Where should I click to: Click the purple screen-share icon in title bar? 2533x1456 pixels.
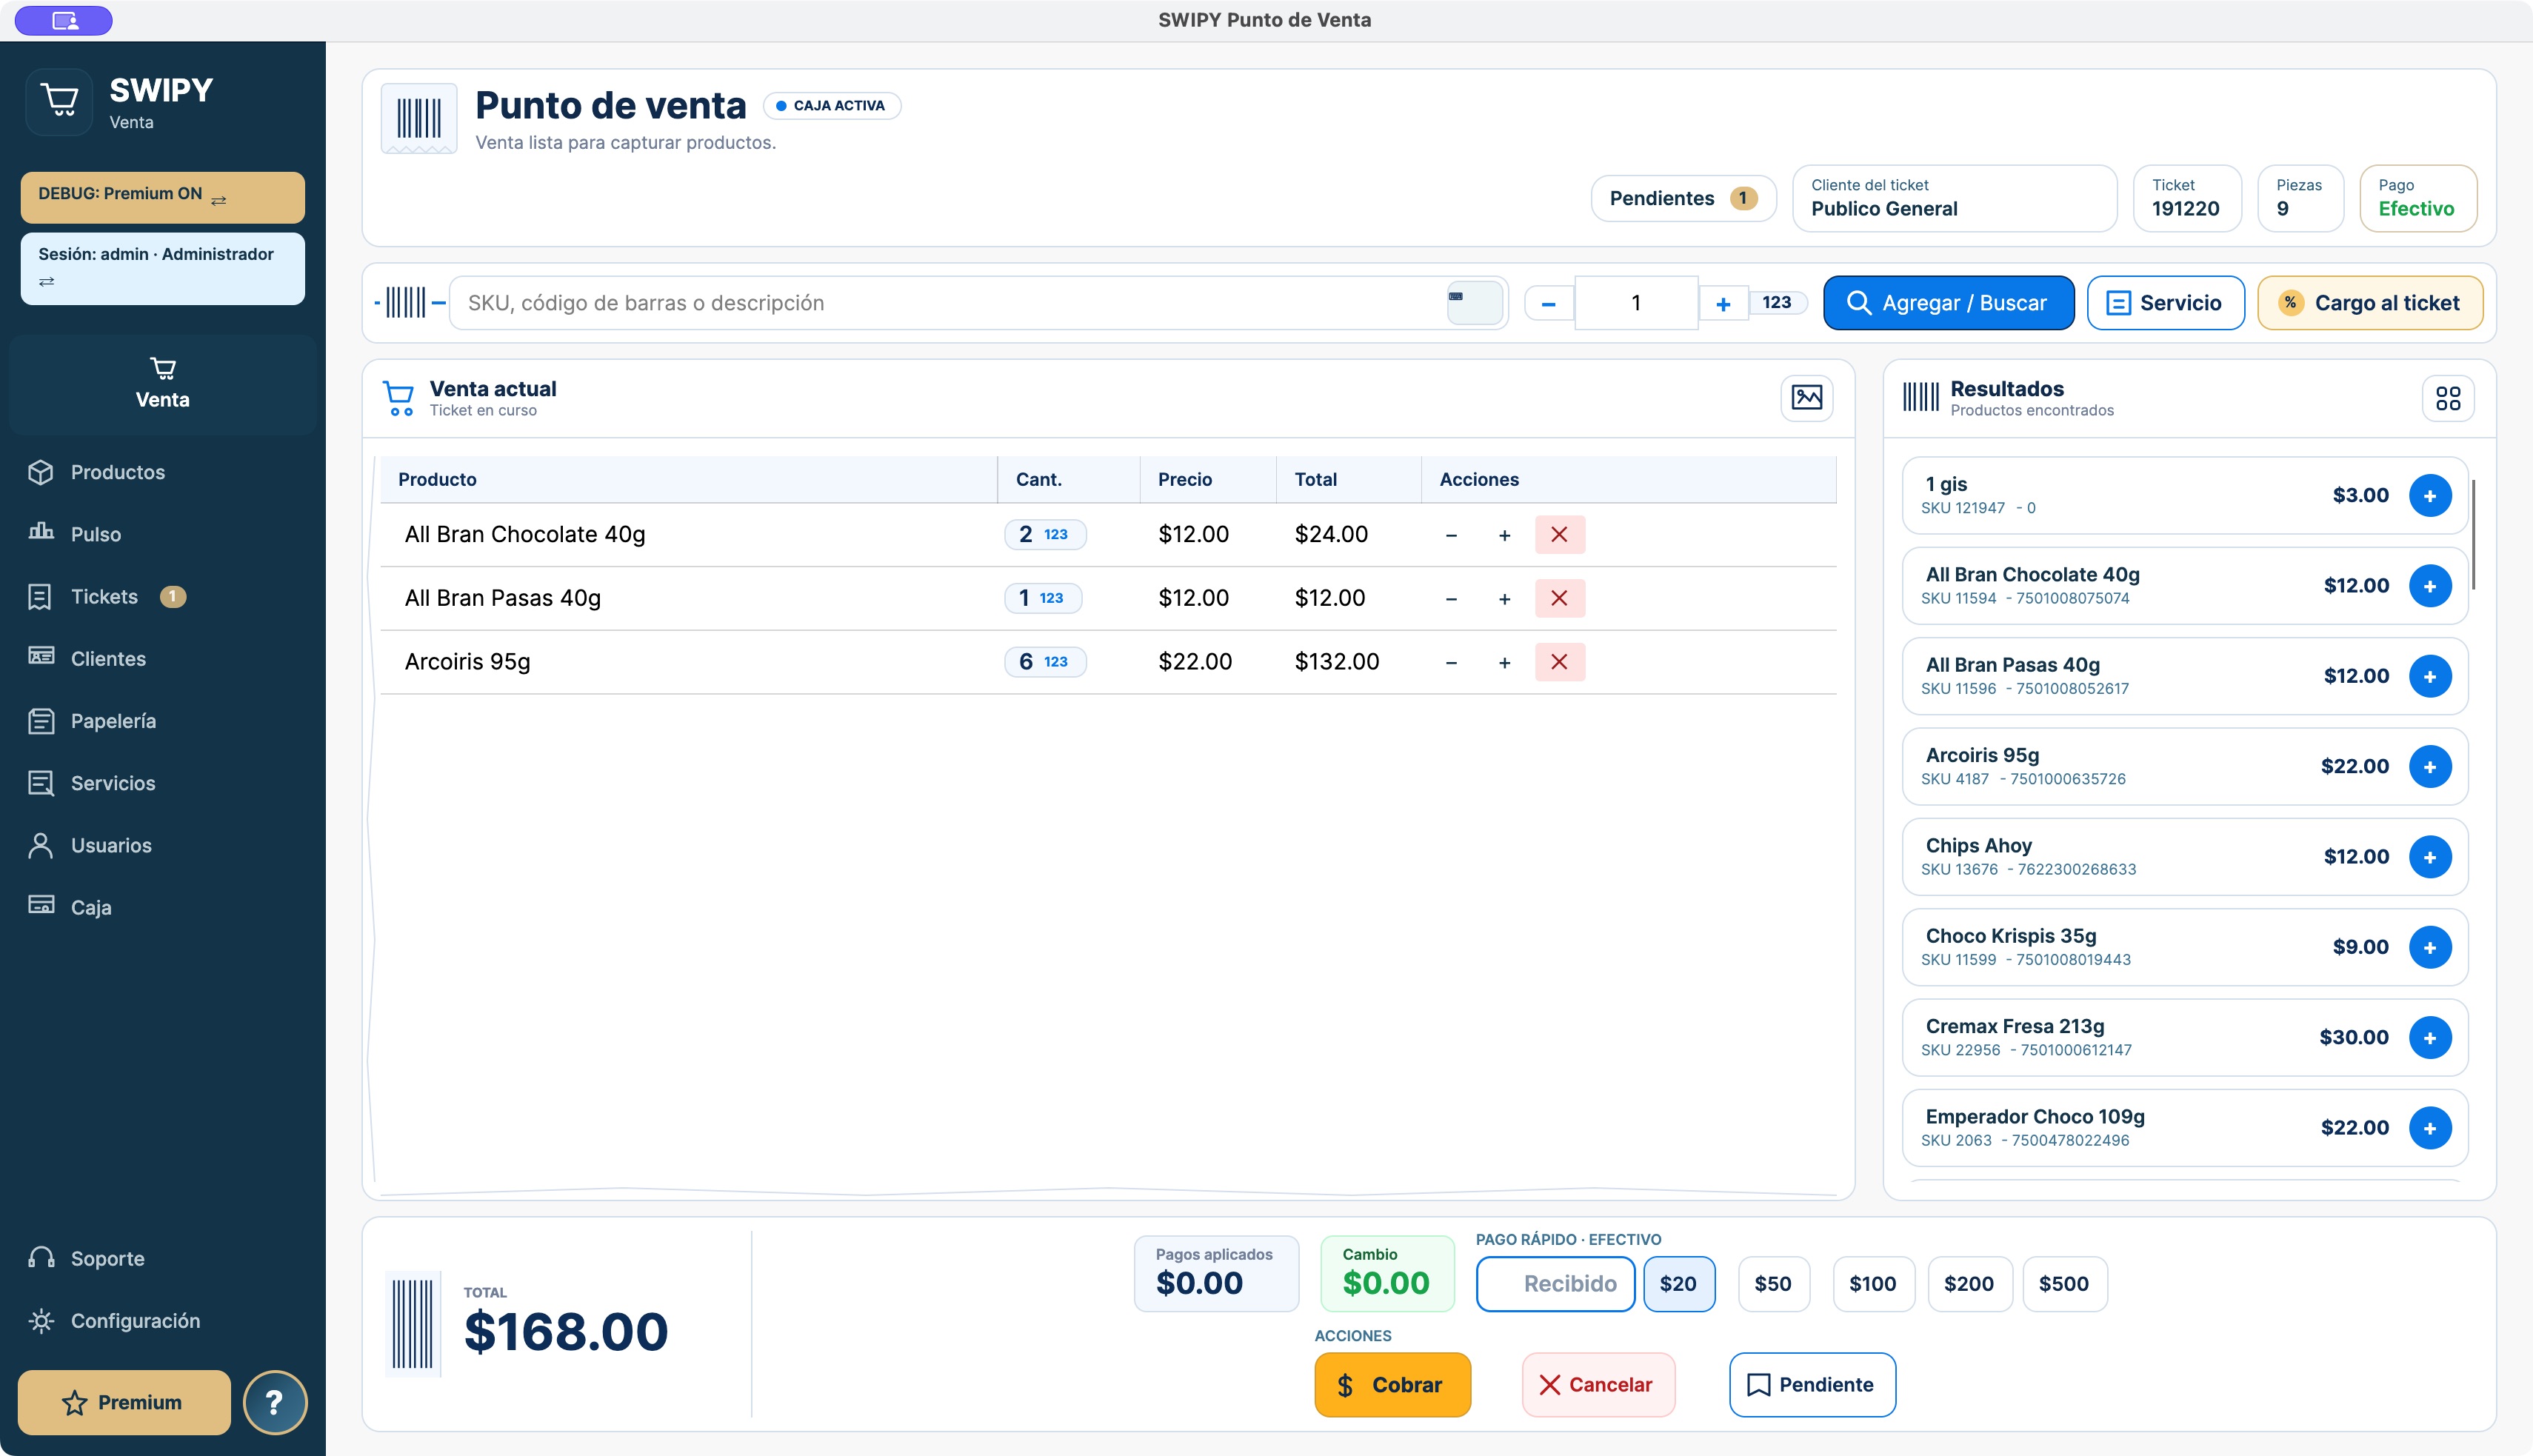(x=64, y=20)
